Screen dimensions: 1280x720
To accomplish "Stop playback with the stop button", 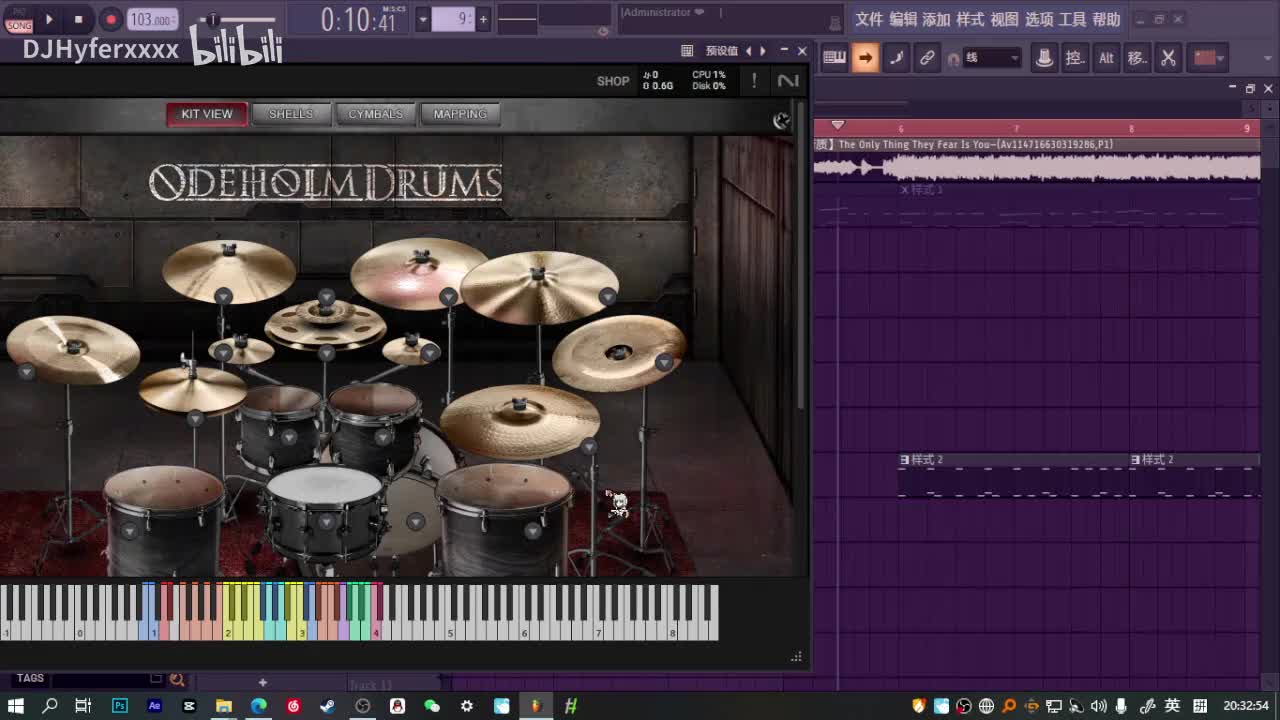I will (x=79, y=19).
